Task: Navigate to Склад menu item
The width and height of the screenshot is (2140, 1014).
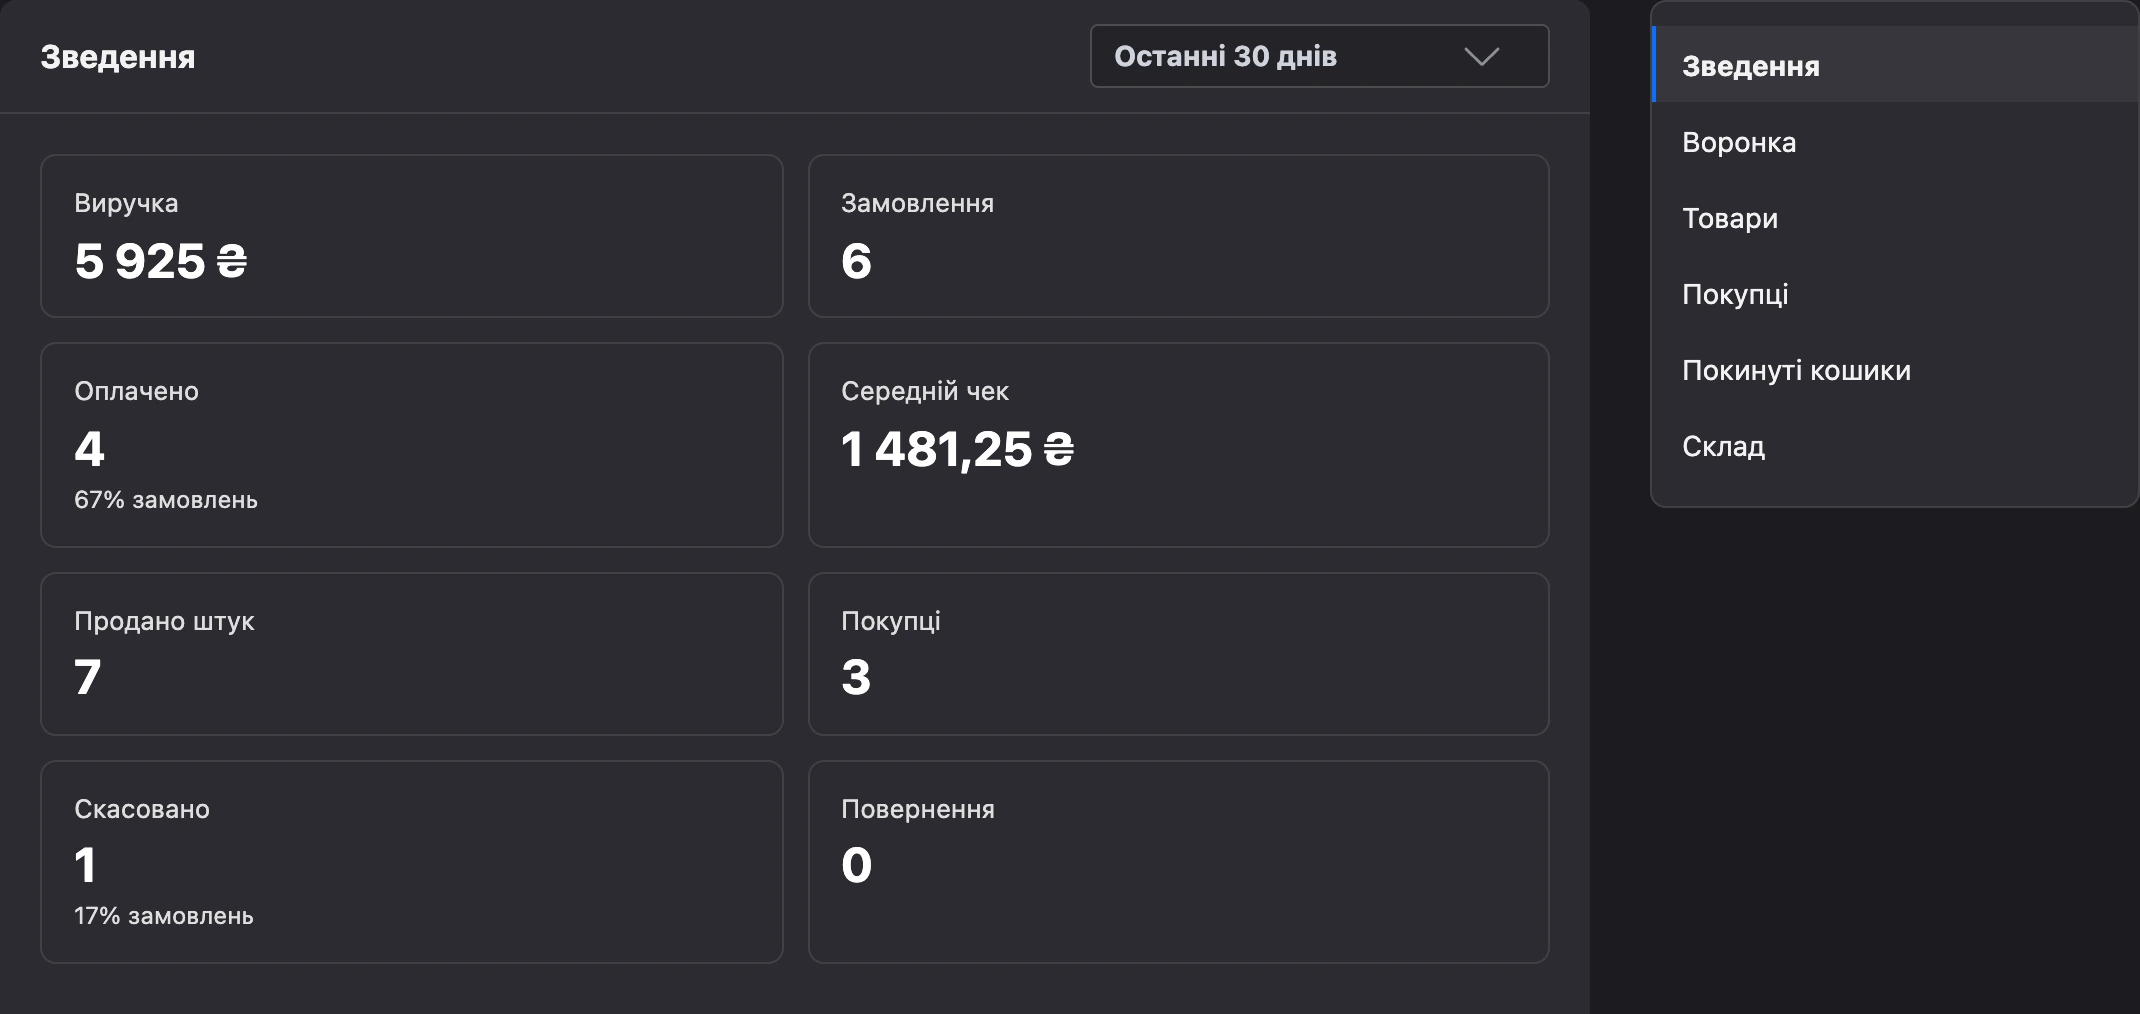Action: (1895, 446)
